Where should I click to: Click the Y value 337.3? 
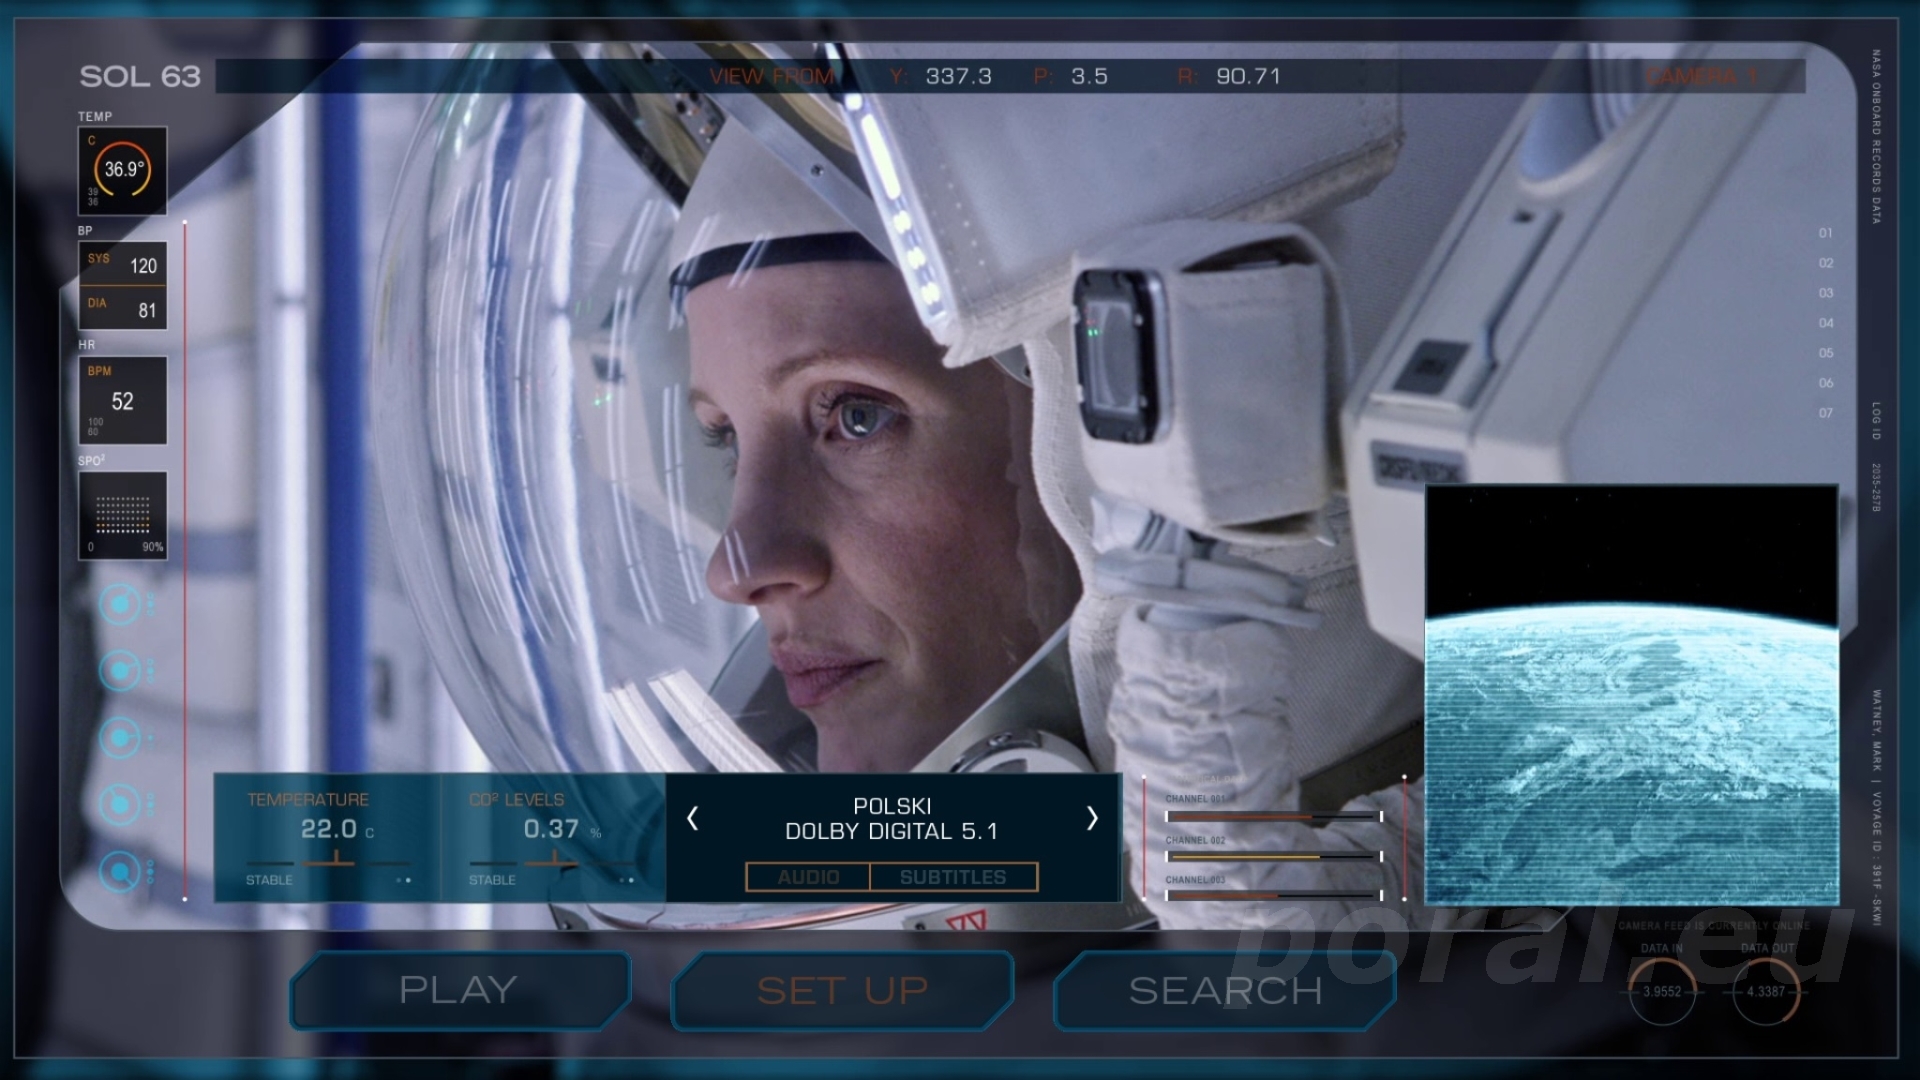tap(958, 77)
